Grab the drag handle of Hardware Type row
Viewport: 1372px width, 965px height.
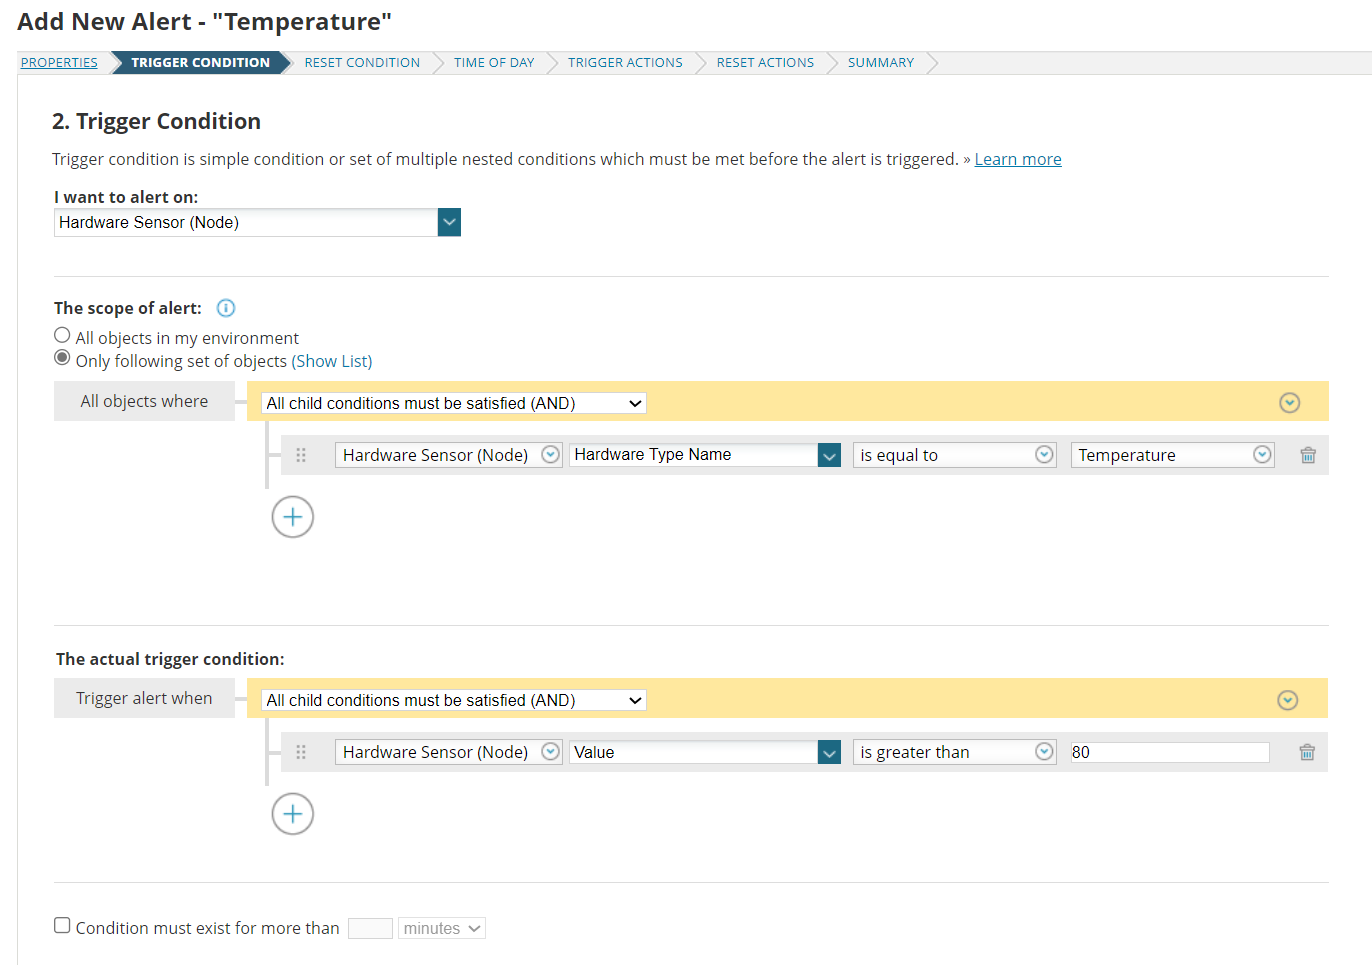click(x=301, y=455)
